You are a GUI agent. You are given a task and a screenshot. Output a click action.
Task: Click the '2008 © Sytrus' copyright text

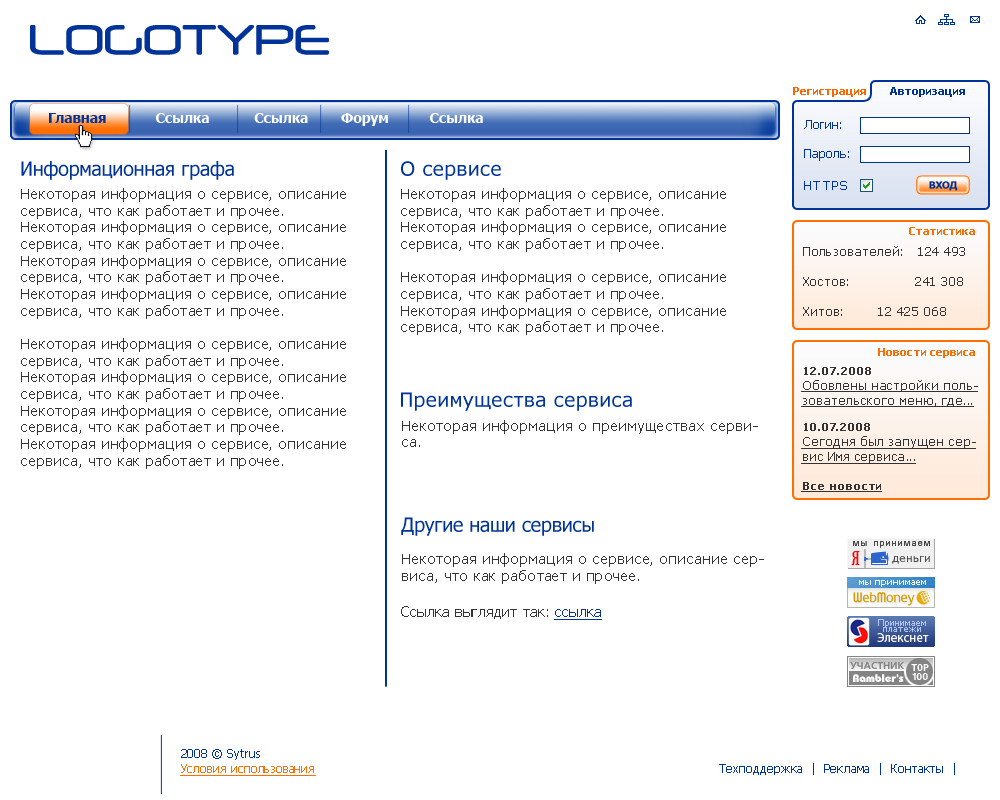[x=220, y=753]
